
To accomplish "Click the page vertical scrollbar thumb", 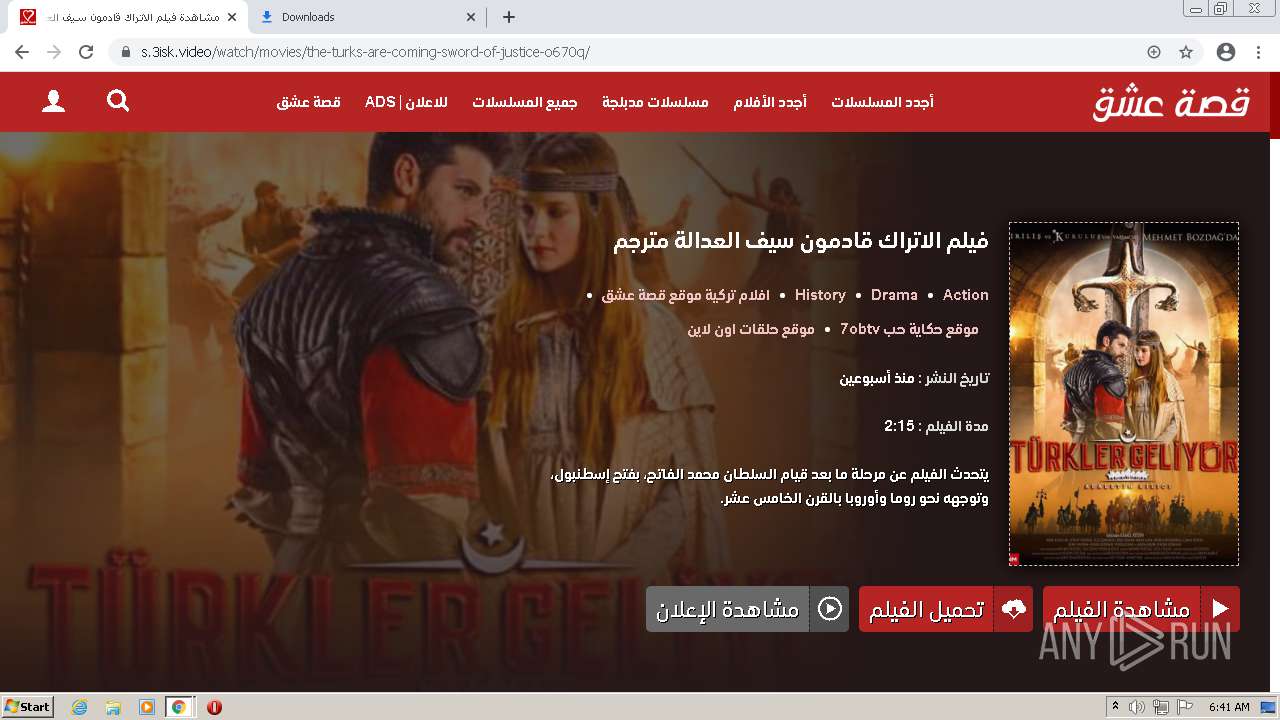I will pos(1275,105).
